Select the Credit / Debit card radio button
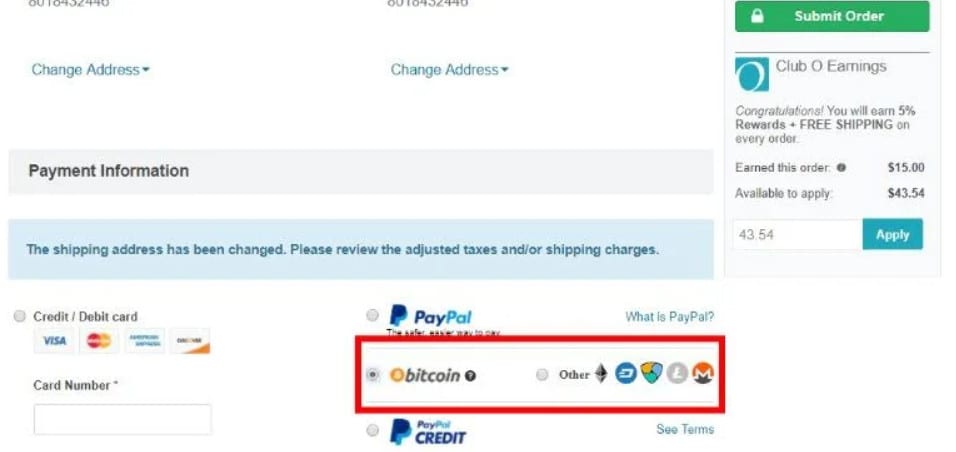The width and height of the screenshot is (956, 452). click(20, 316)
